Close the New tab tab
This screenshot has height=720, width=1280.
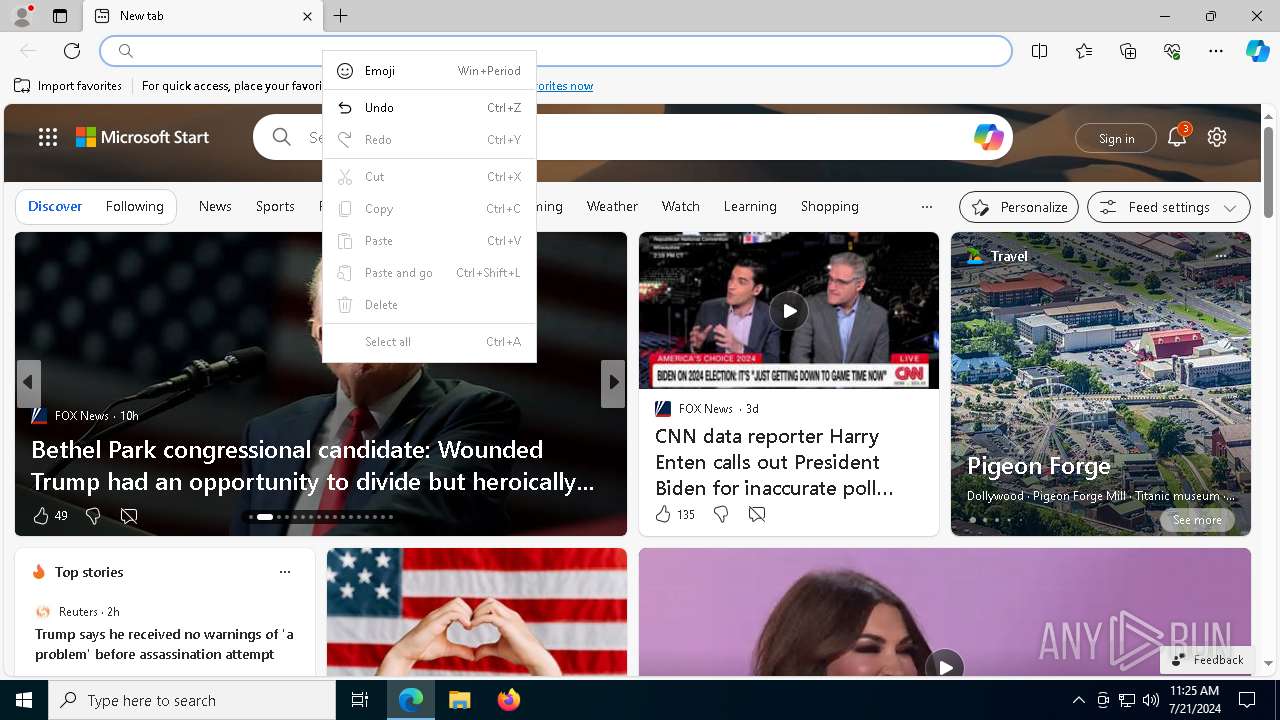click(307, 16)
